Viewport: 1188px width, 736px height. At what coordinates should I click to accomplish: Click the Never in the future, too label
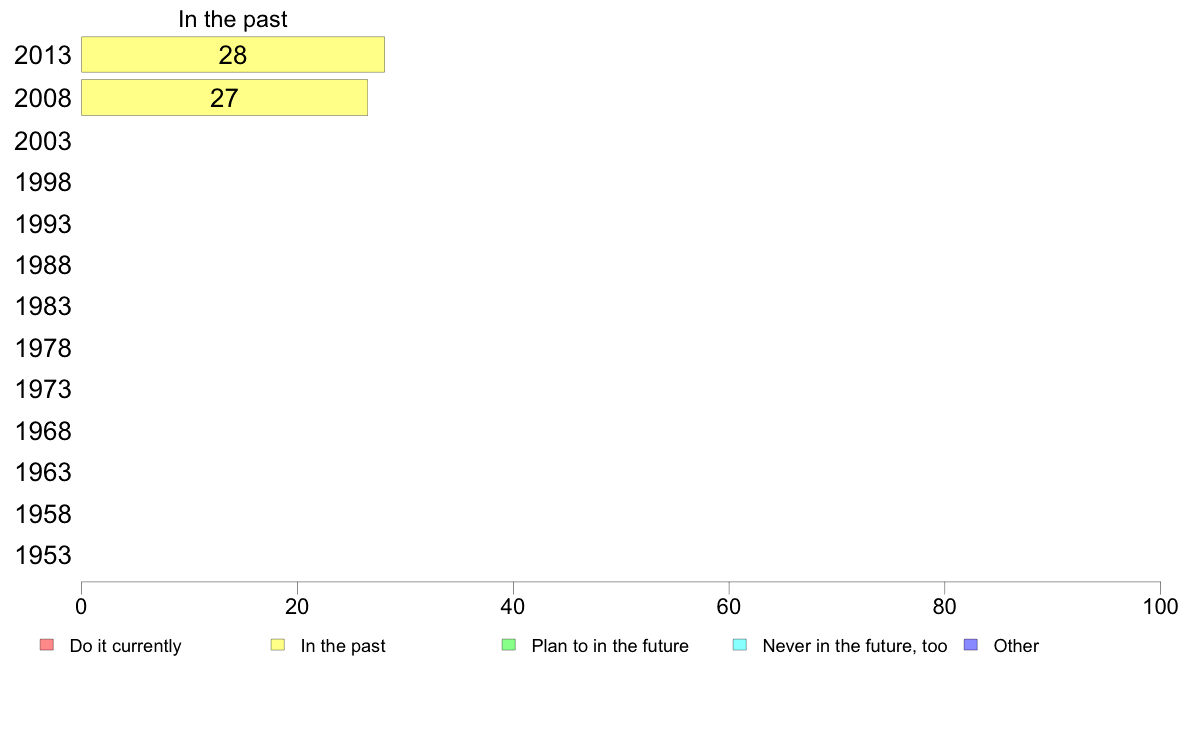[x=855, y=646]
